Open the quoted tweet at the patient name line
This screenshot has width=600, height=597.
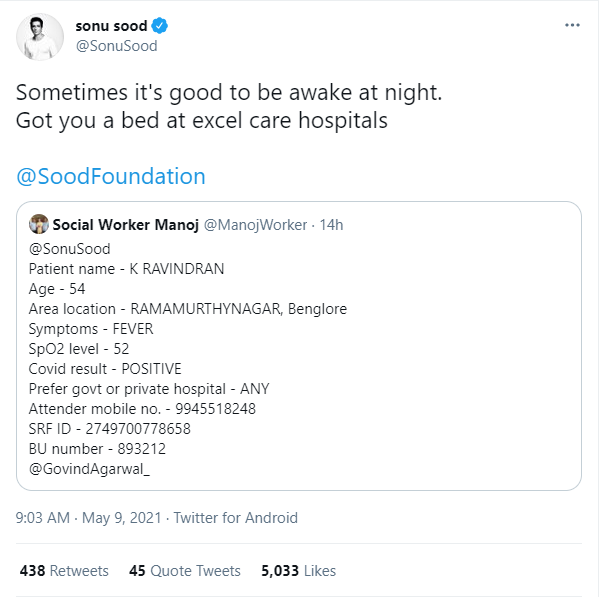pos(126,268)
